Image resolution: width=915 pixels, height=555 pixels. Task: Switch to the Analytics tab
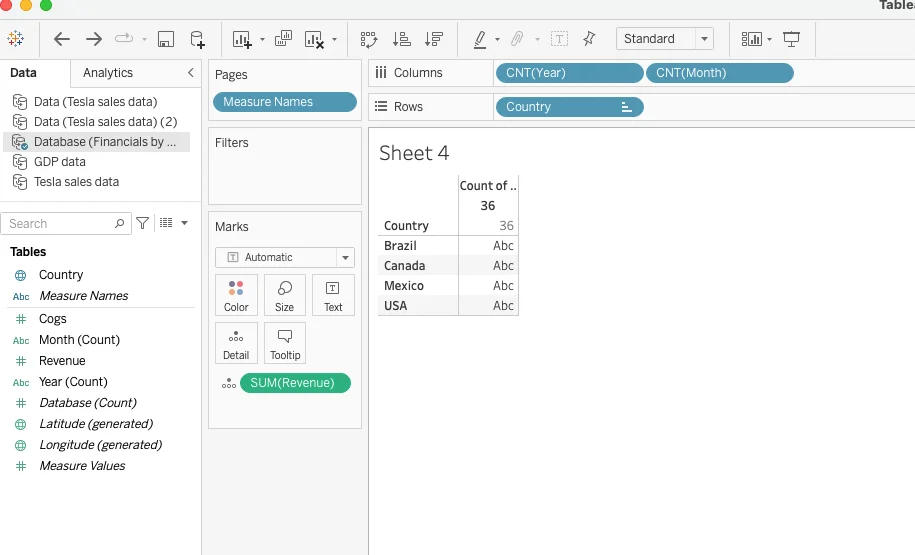pos(108,73)
